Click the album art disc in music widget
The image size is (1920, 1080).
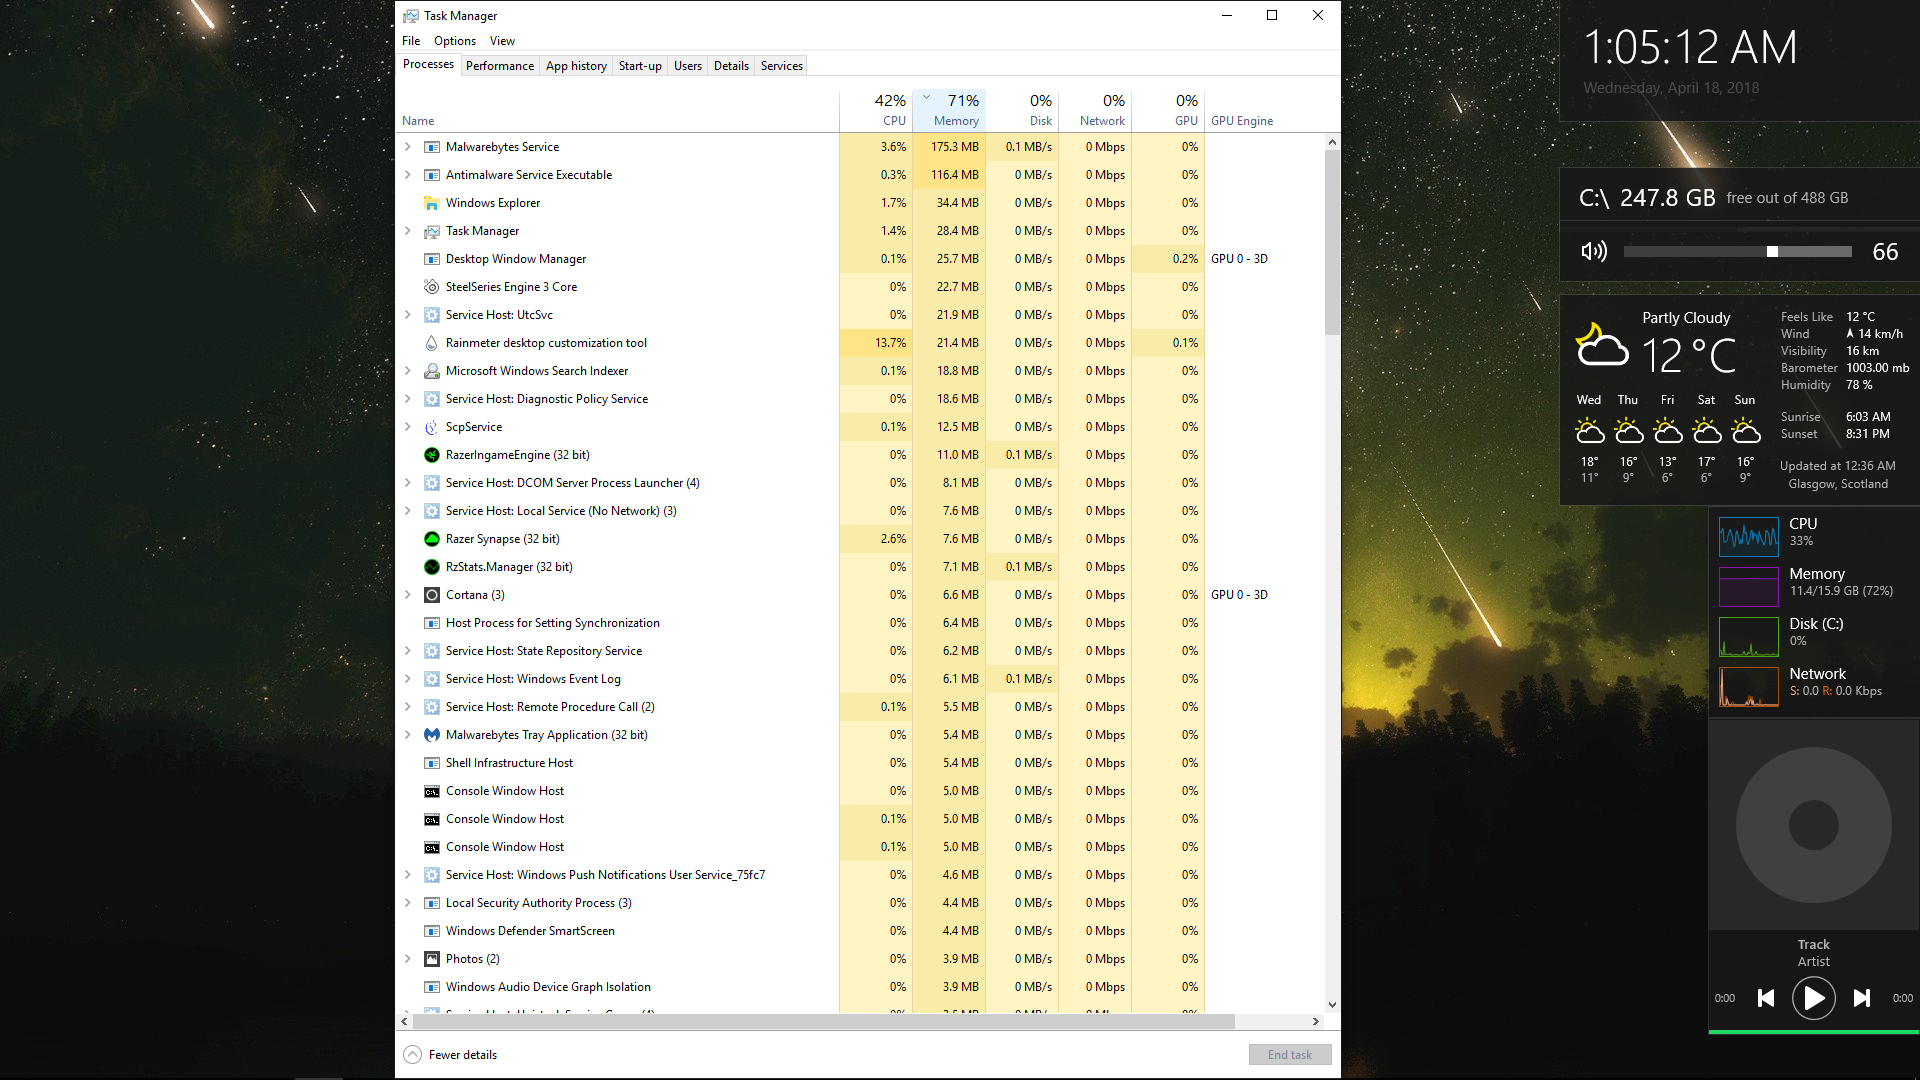pos(1814,825)
